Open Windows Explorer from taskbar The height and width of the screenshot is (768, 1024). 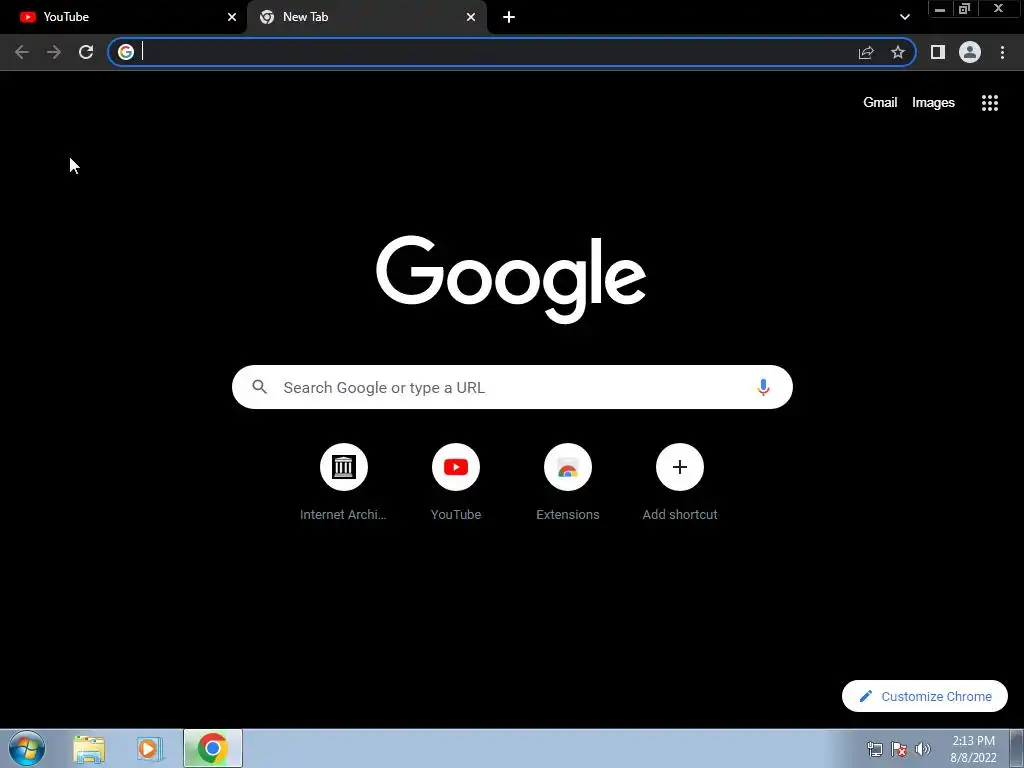tap(89, 749)
